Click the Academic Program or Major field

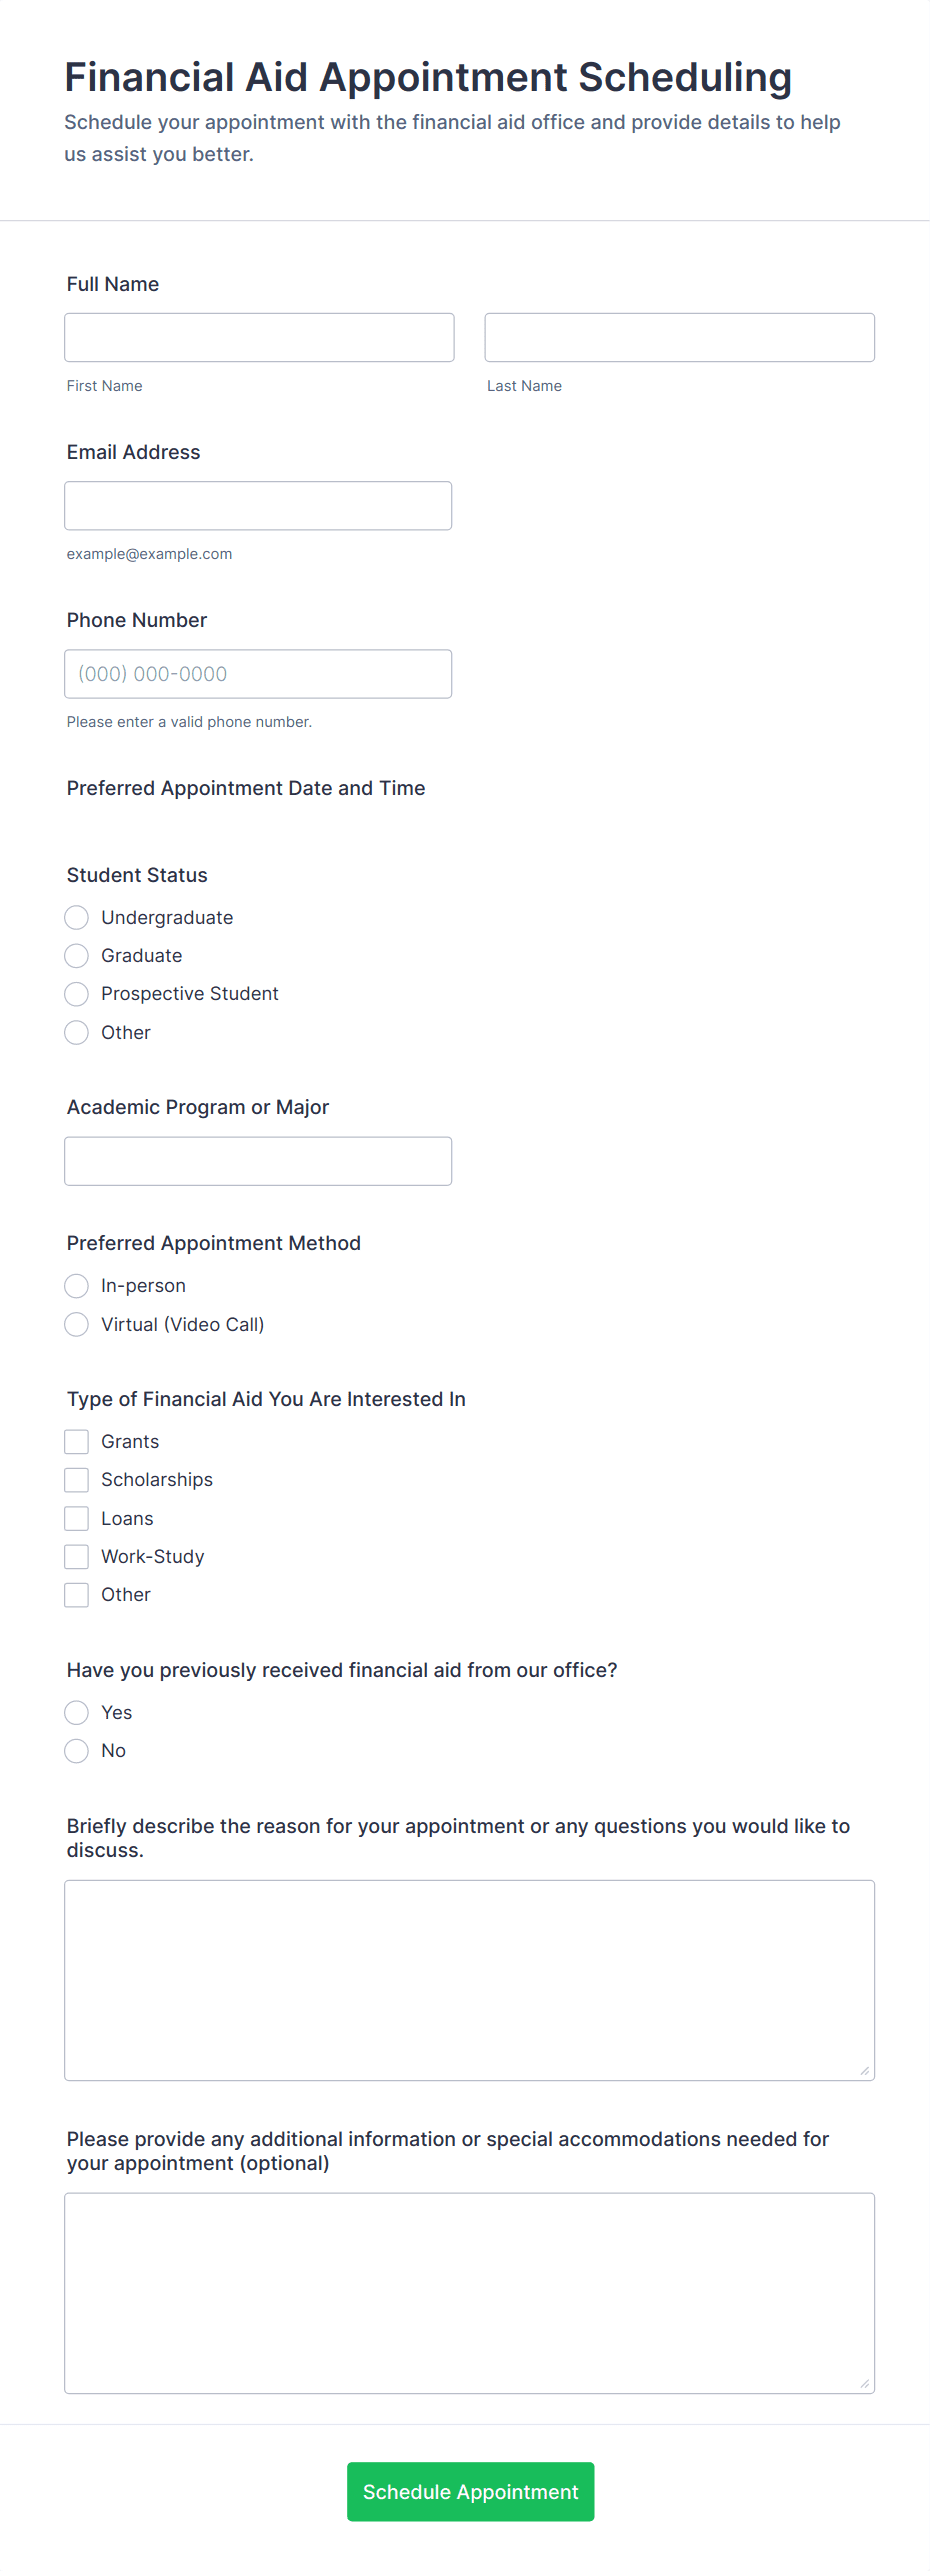(258, 1161)
